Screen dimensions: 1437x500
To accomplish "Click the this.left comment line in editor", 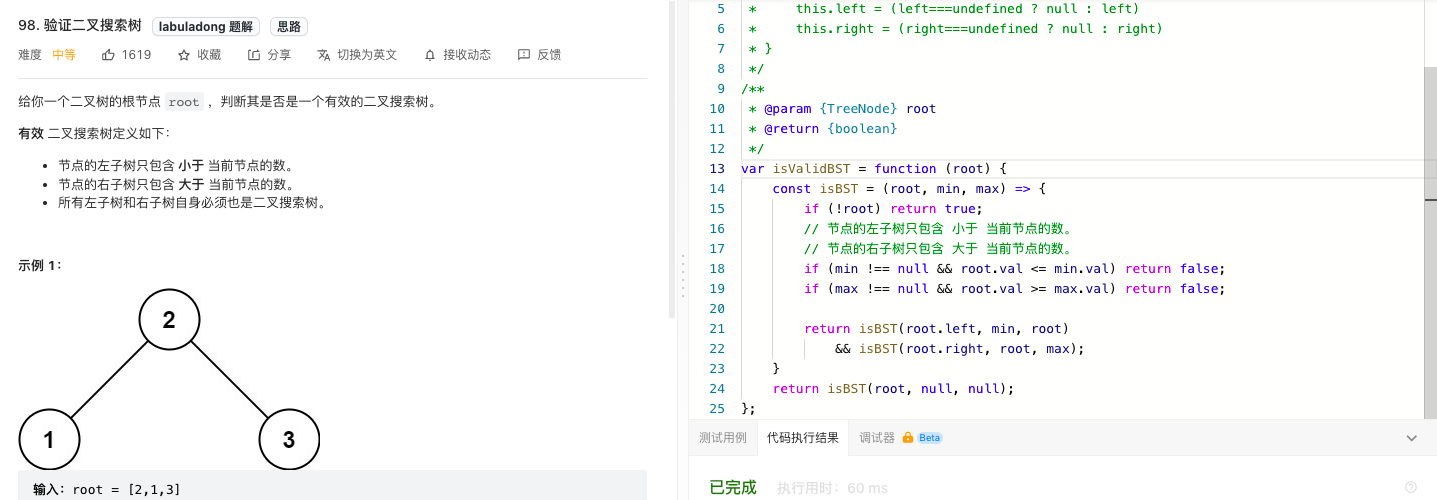I will coord(943,9).
